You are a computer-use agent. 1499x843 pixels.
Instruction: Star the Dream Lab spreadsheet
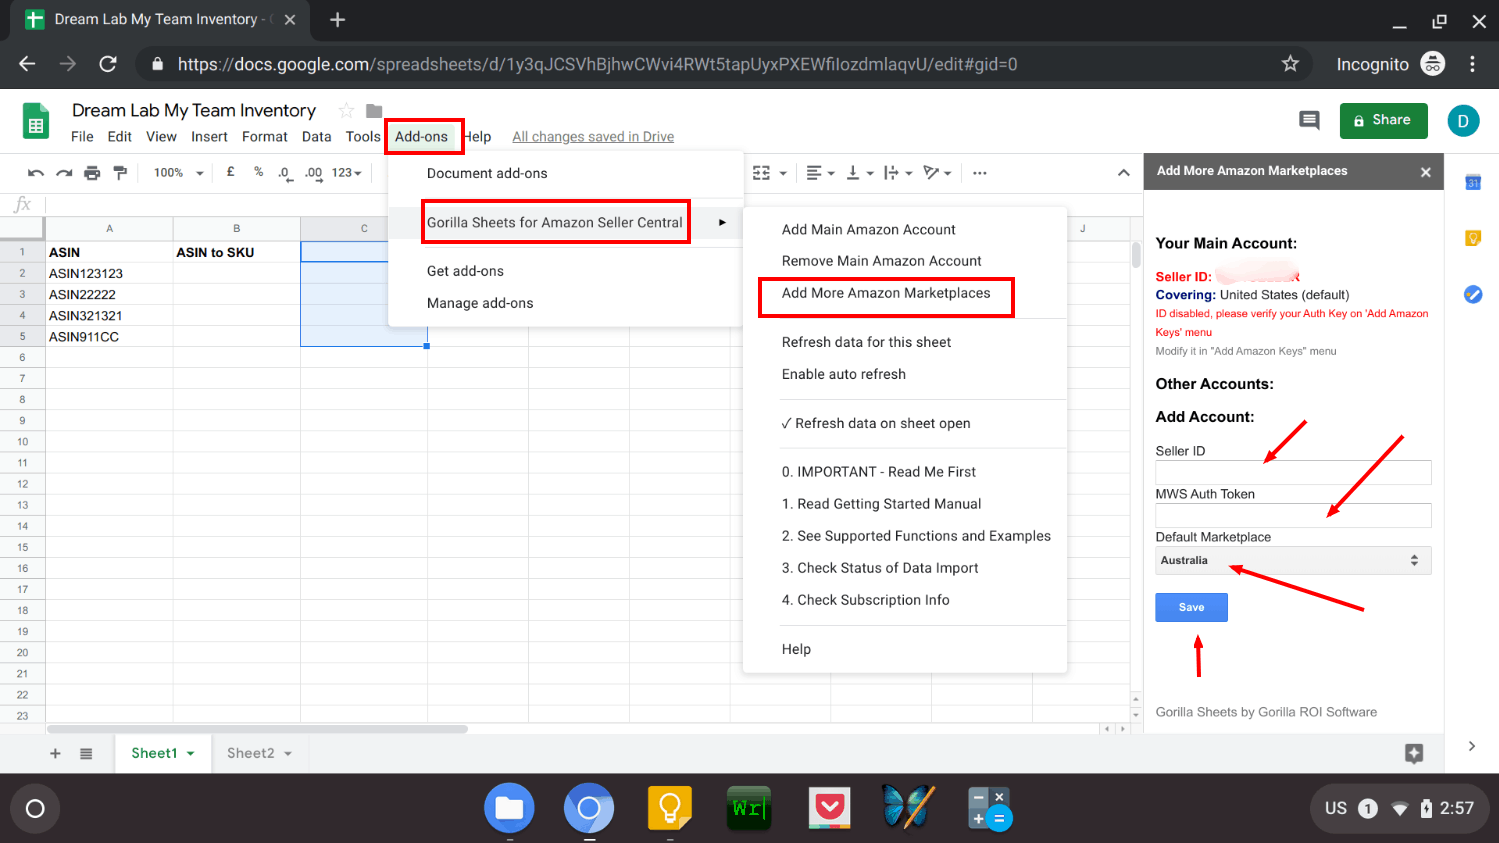coord(346,110)
